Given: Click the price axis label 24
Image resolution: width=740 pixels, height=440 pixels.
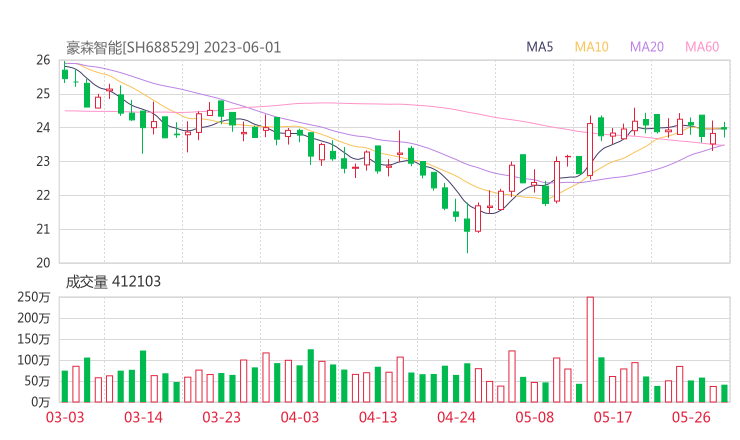Looking at the screenshot, I should (x=43, y=127).
